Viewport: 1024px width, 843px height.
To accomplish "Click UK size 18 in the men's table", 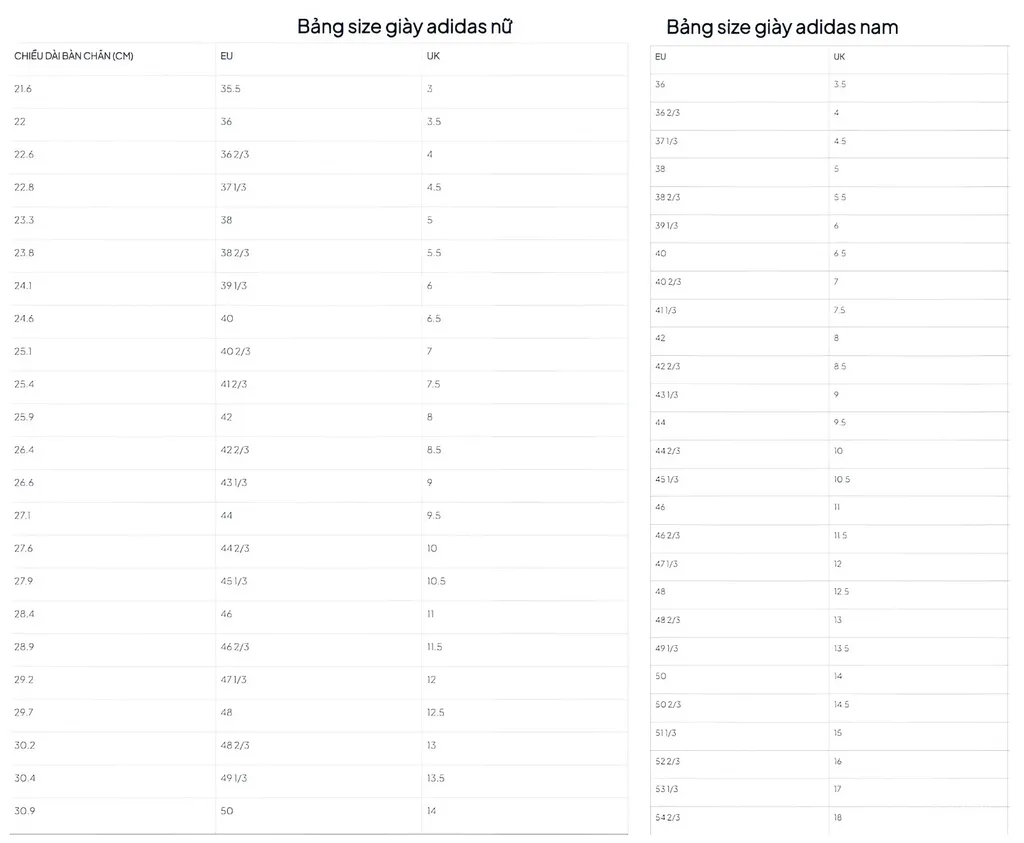I will [838, 818].
